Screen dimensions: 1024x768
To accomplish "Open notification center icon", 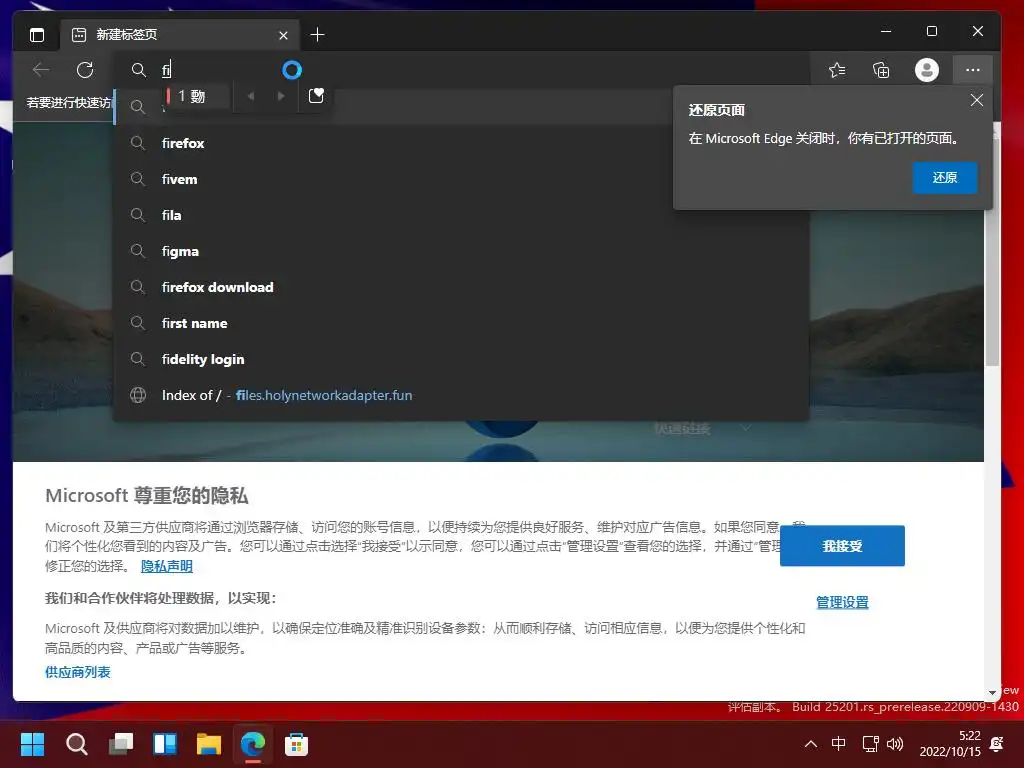I will coord(997,744).
